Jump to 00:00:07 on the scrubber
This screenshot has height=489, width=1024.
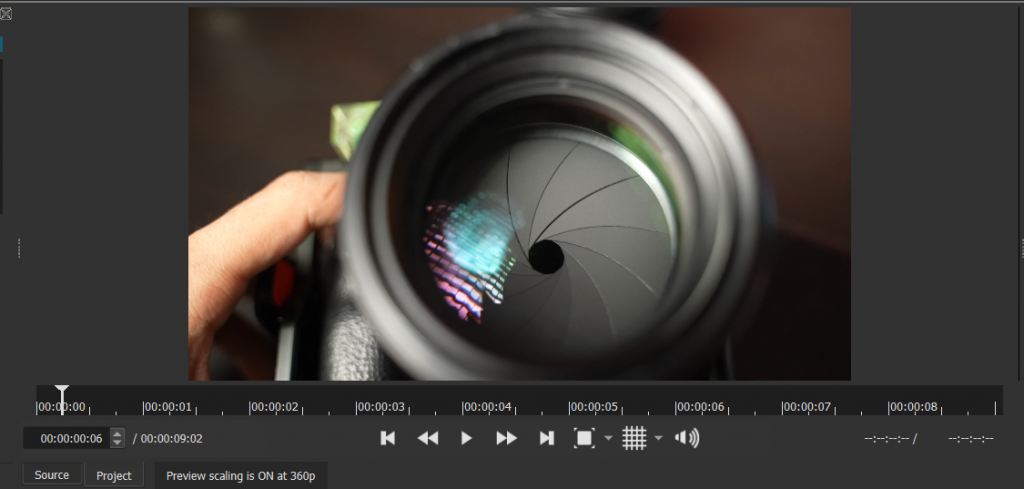(807, 407)
